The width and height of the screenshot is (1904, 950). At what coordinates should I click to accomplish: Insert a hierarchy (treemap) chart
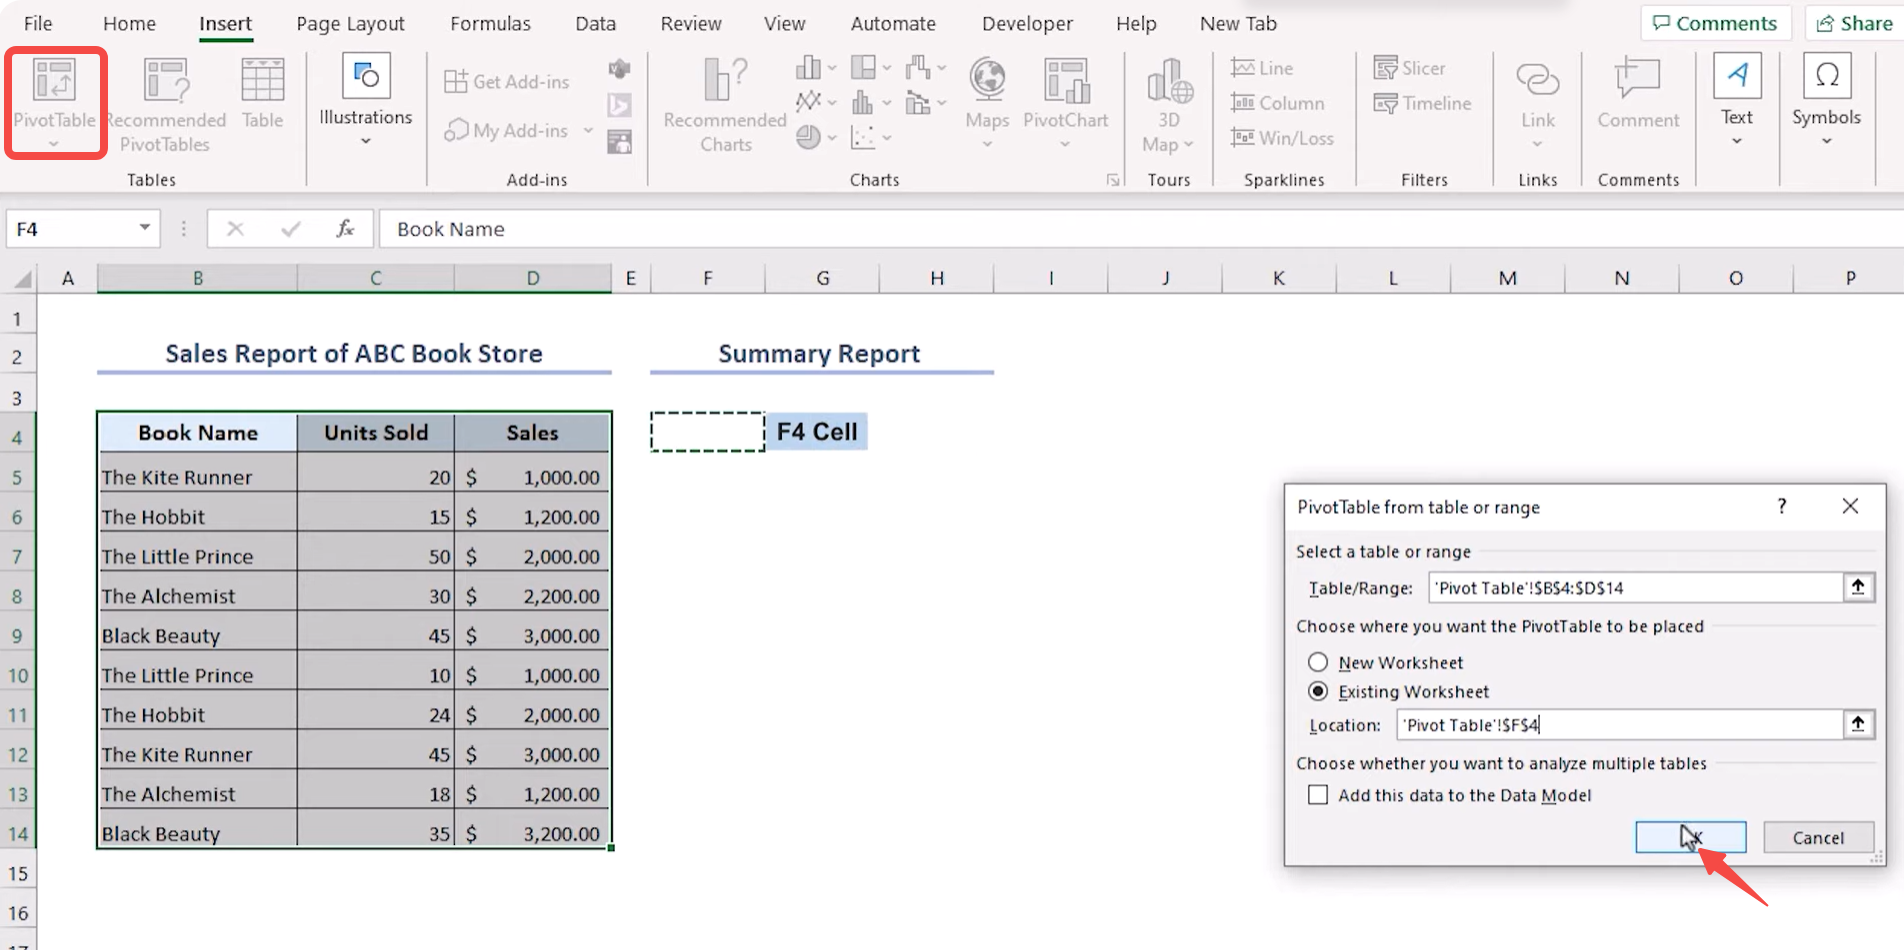coord(870,68)
